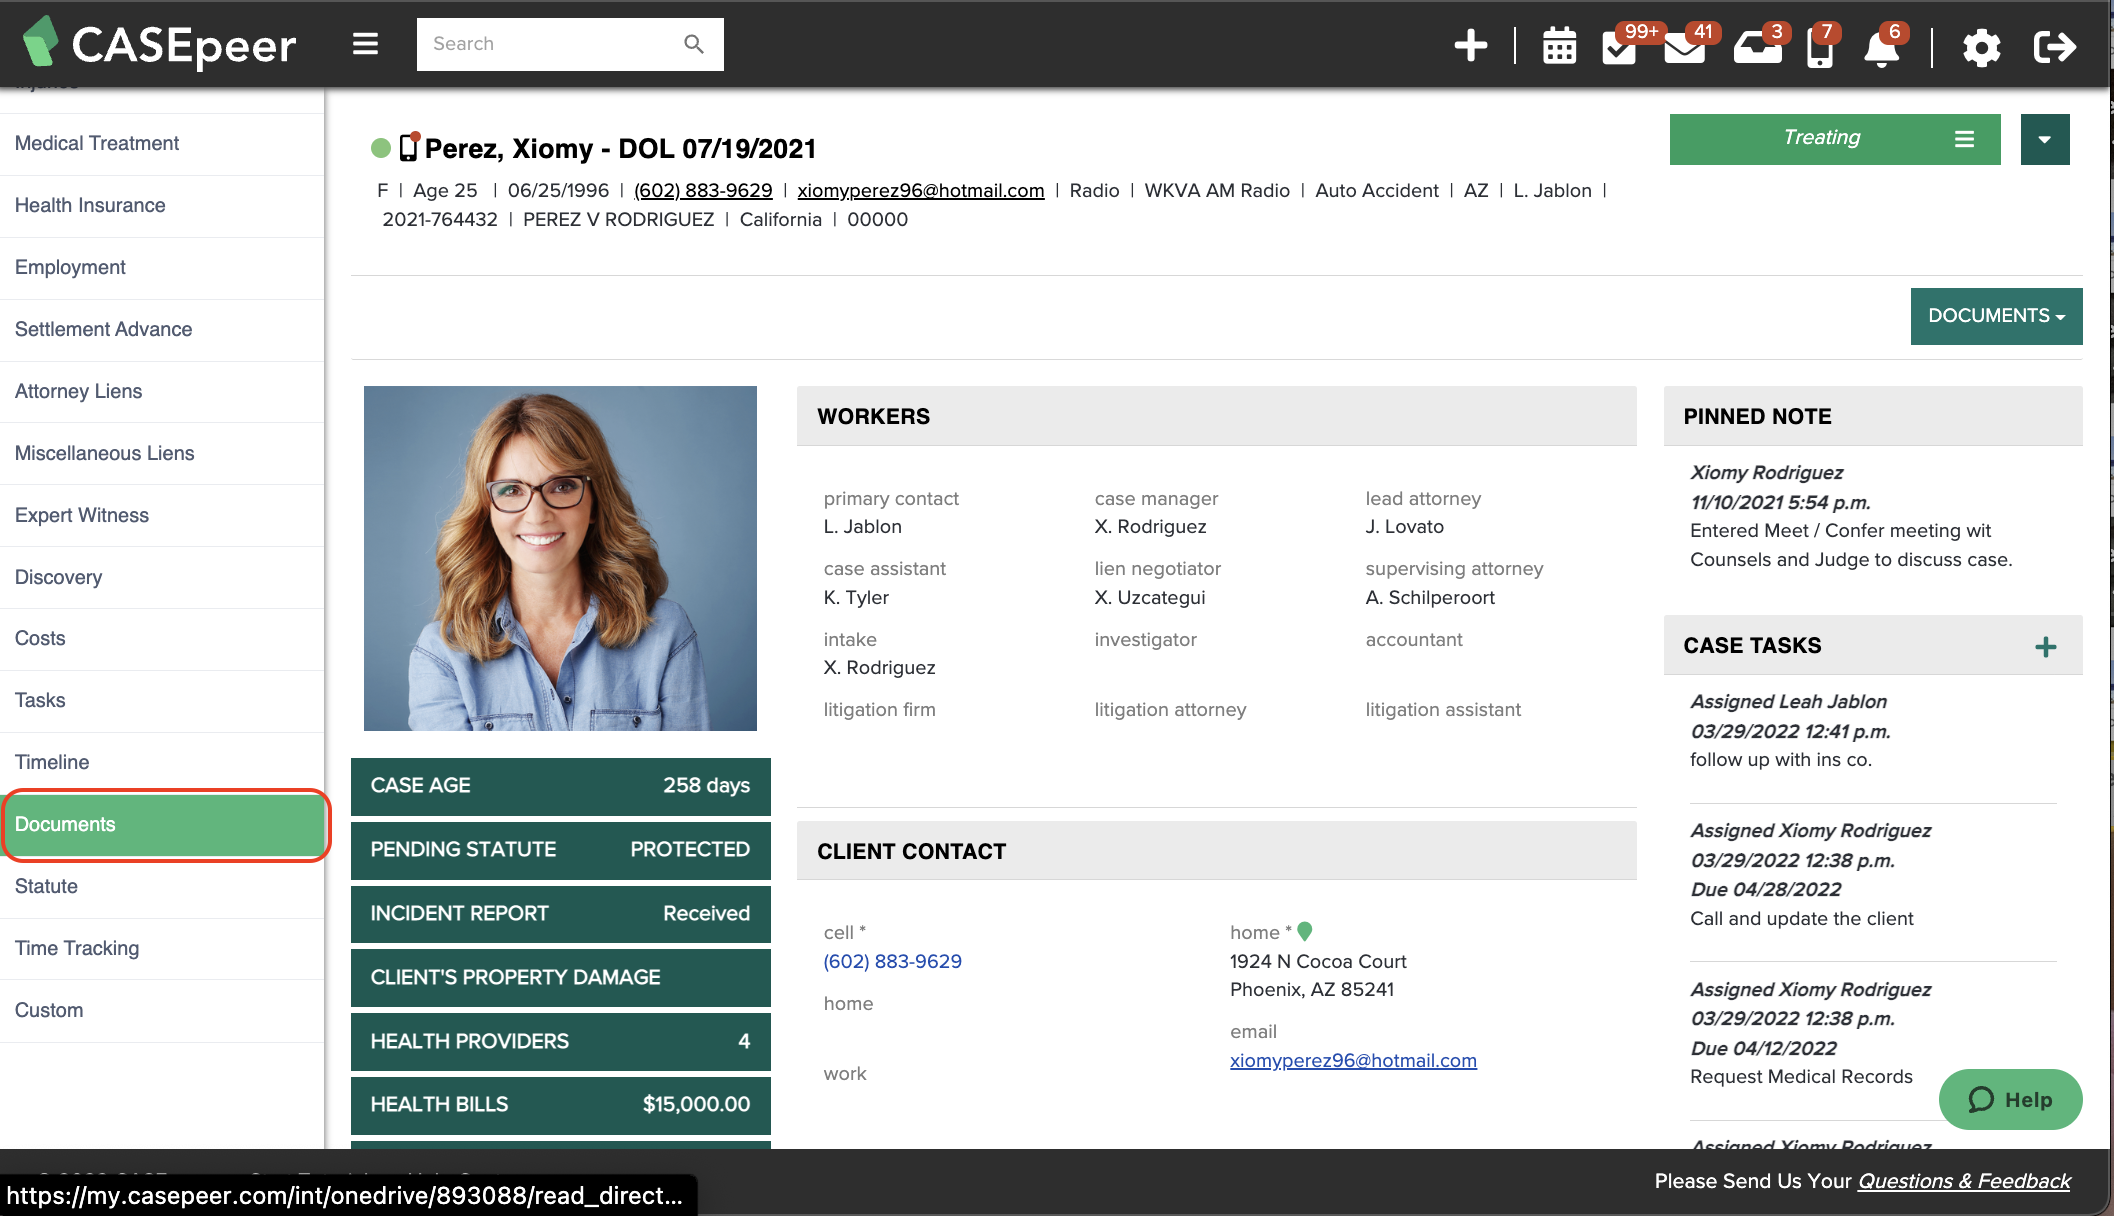Open hamburger menu on Treating status

[x=1964, y=139]
